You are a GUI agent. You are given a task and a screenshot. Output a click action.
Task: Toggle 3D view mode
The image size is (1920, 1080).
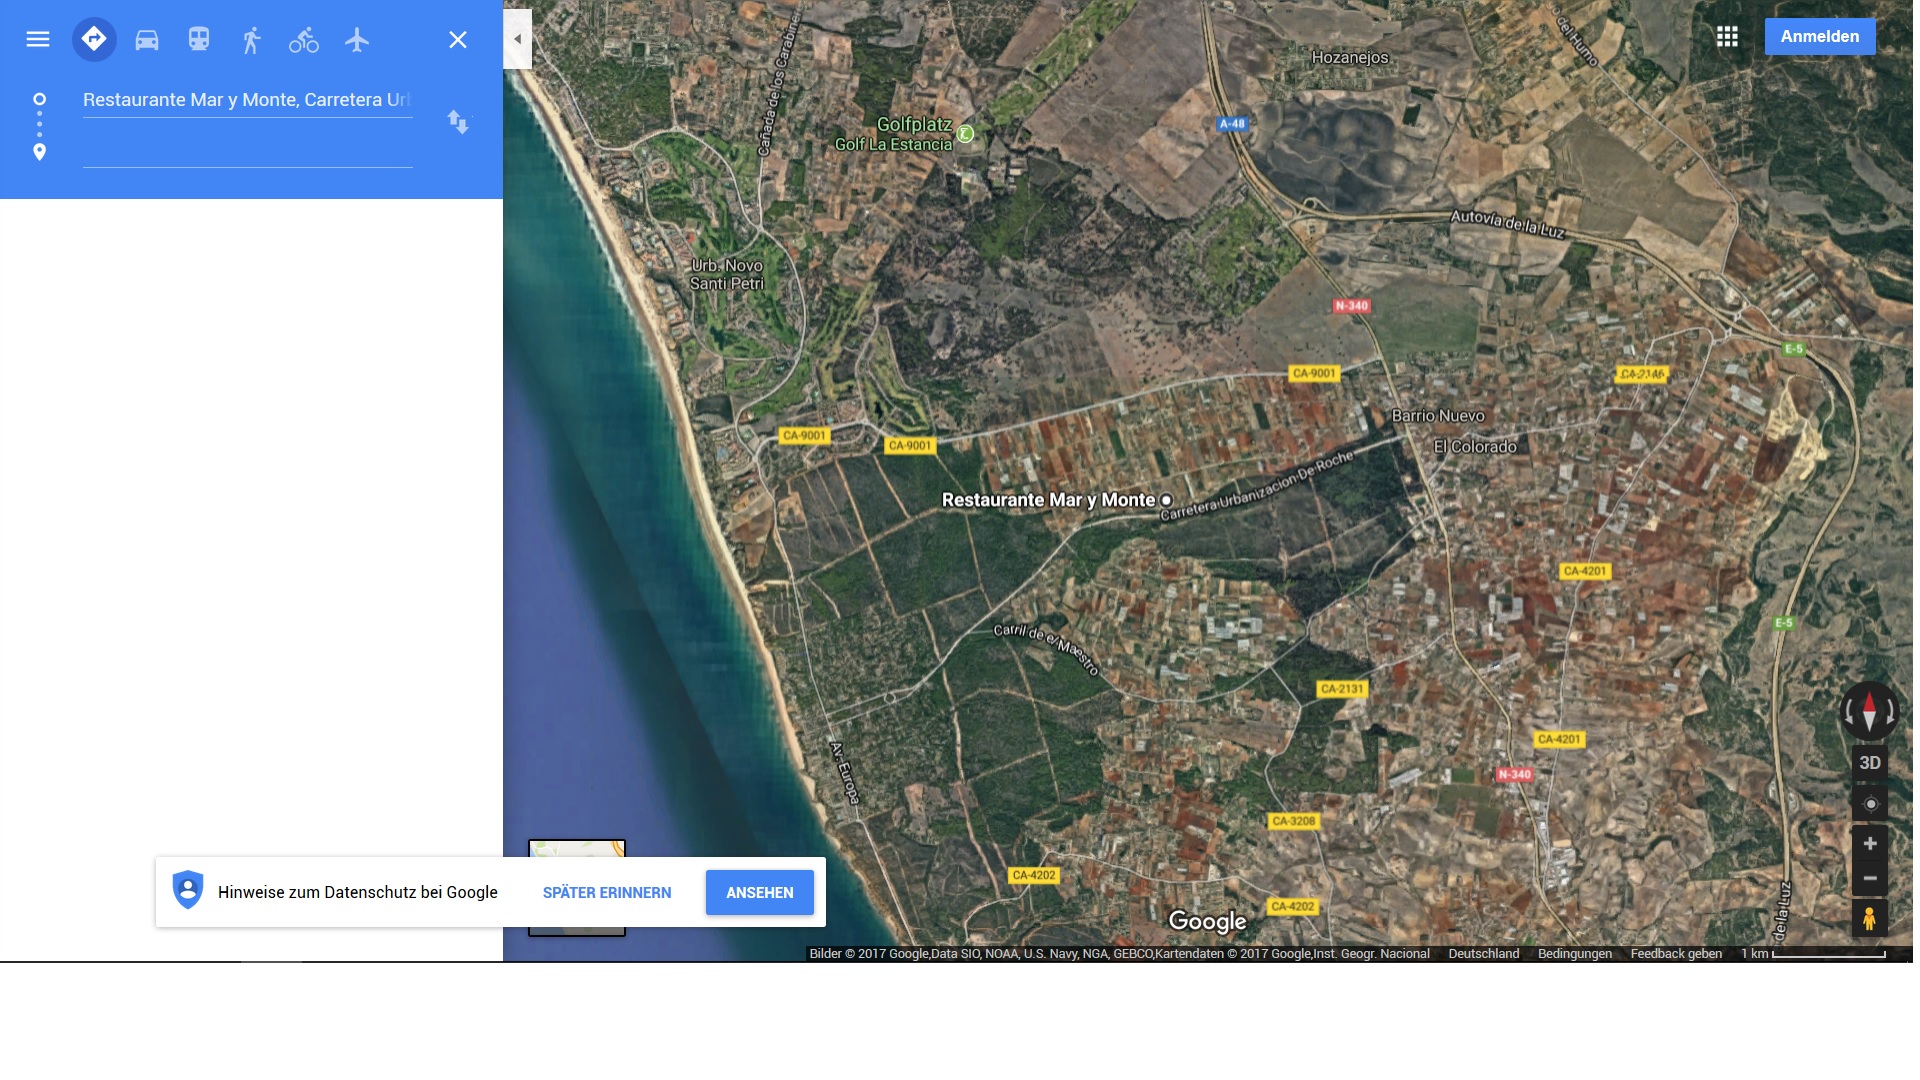click(1869, 763)
